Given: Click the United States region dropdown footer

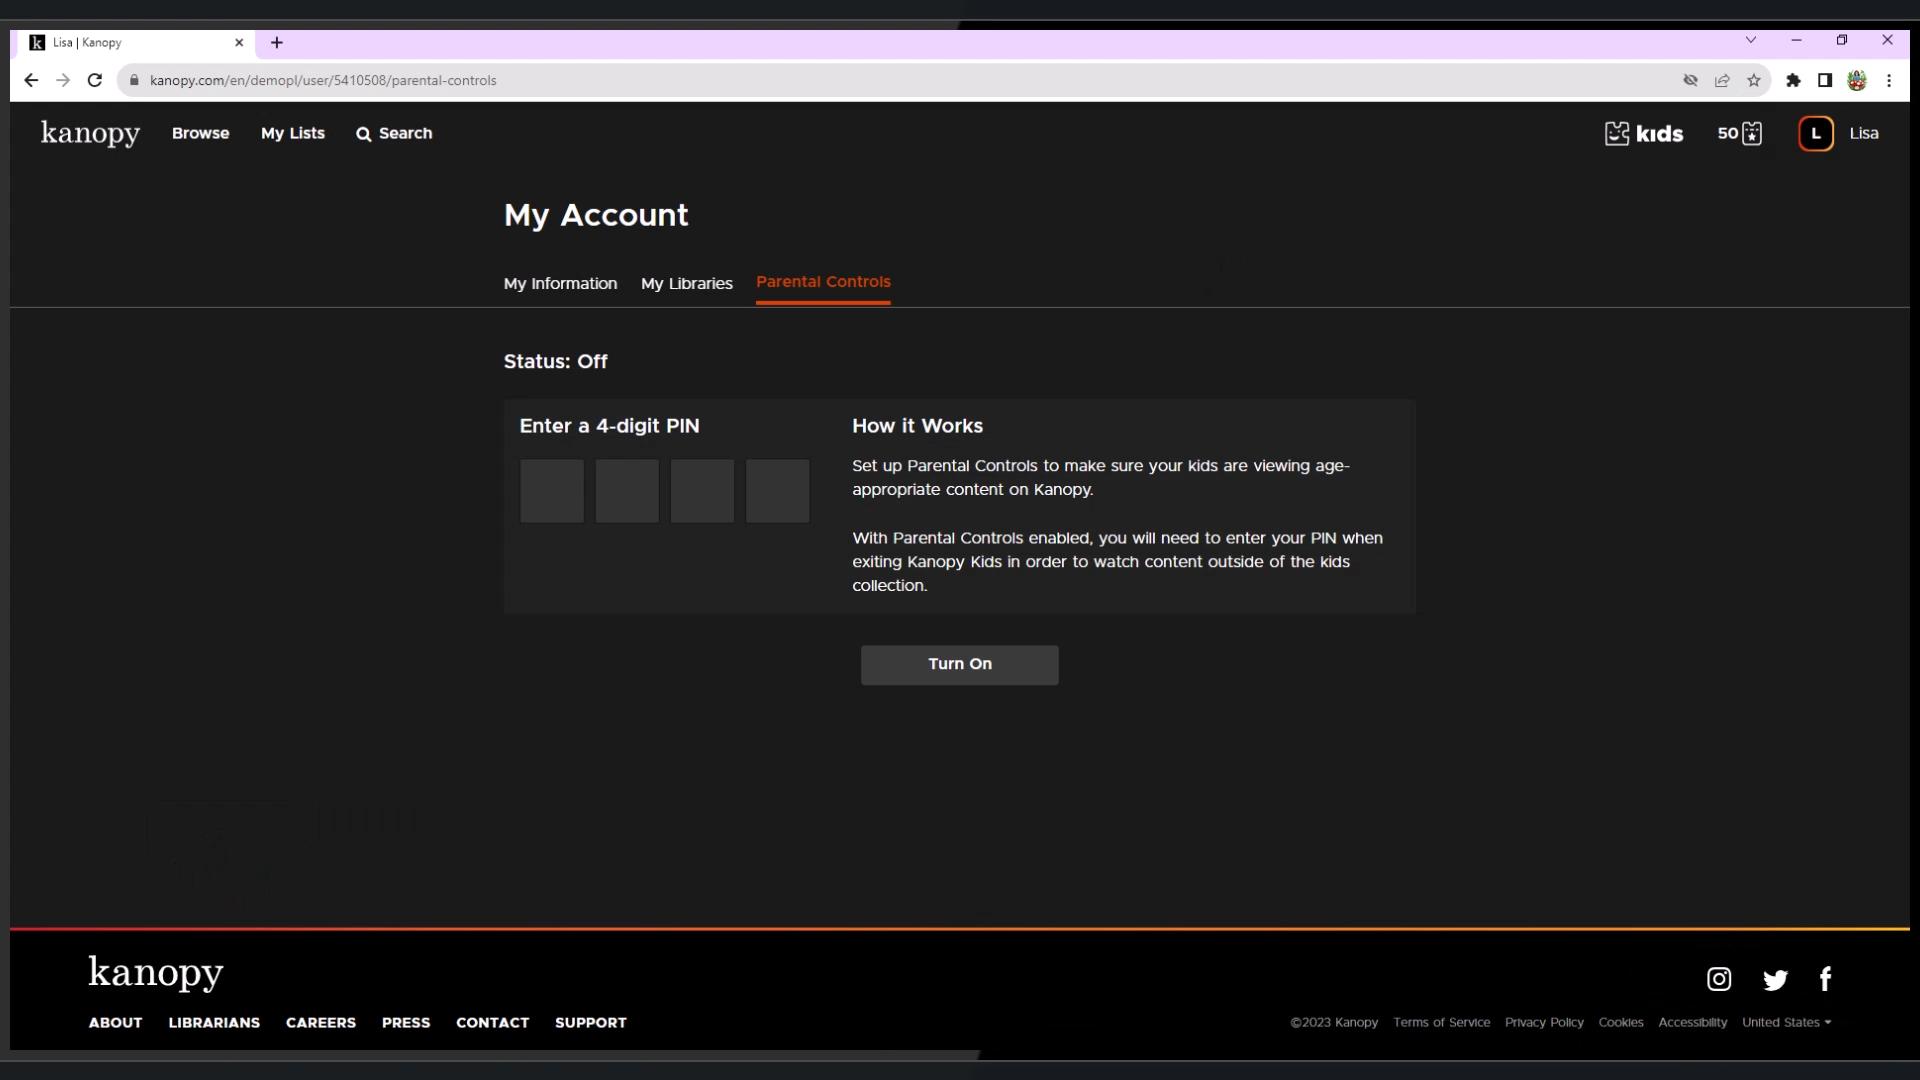Looking at the screenshot, I should (1787, 1022).
